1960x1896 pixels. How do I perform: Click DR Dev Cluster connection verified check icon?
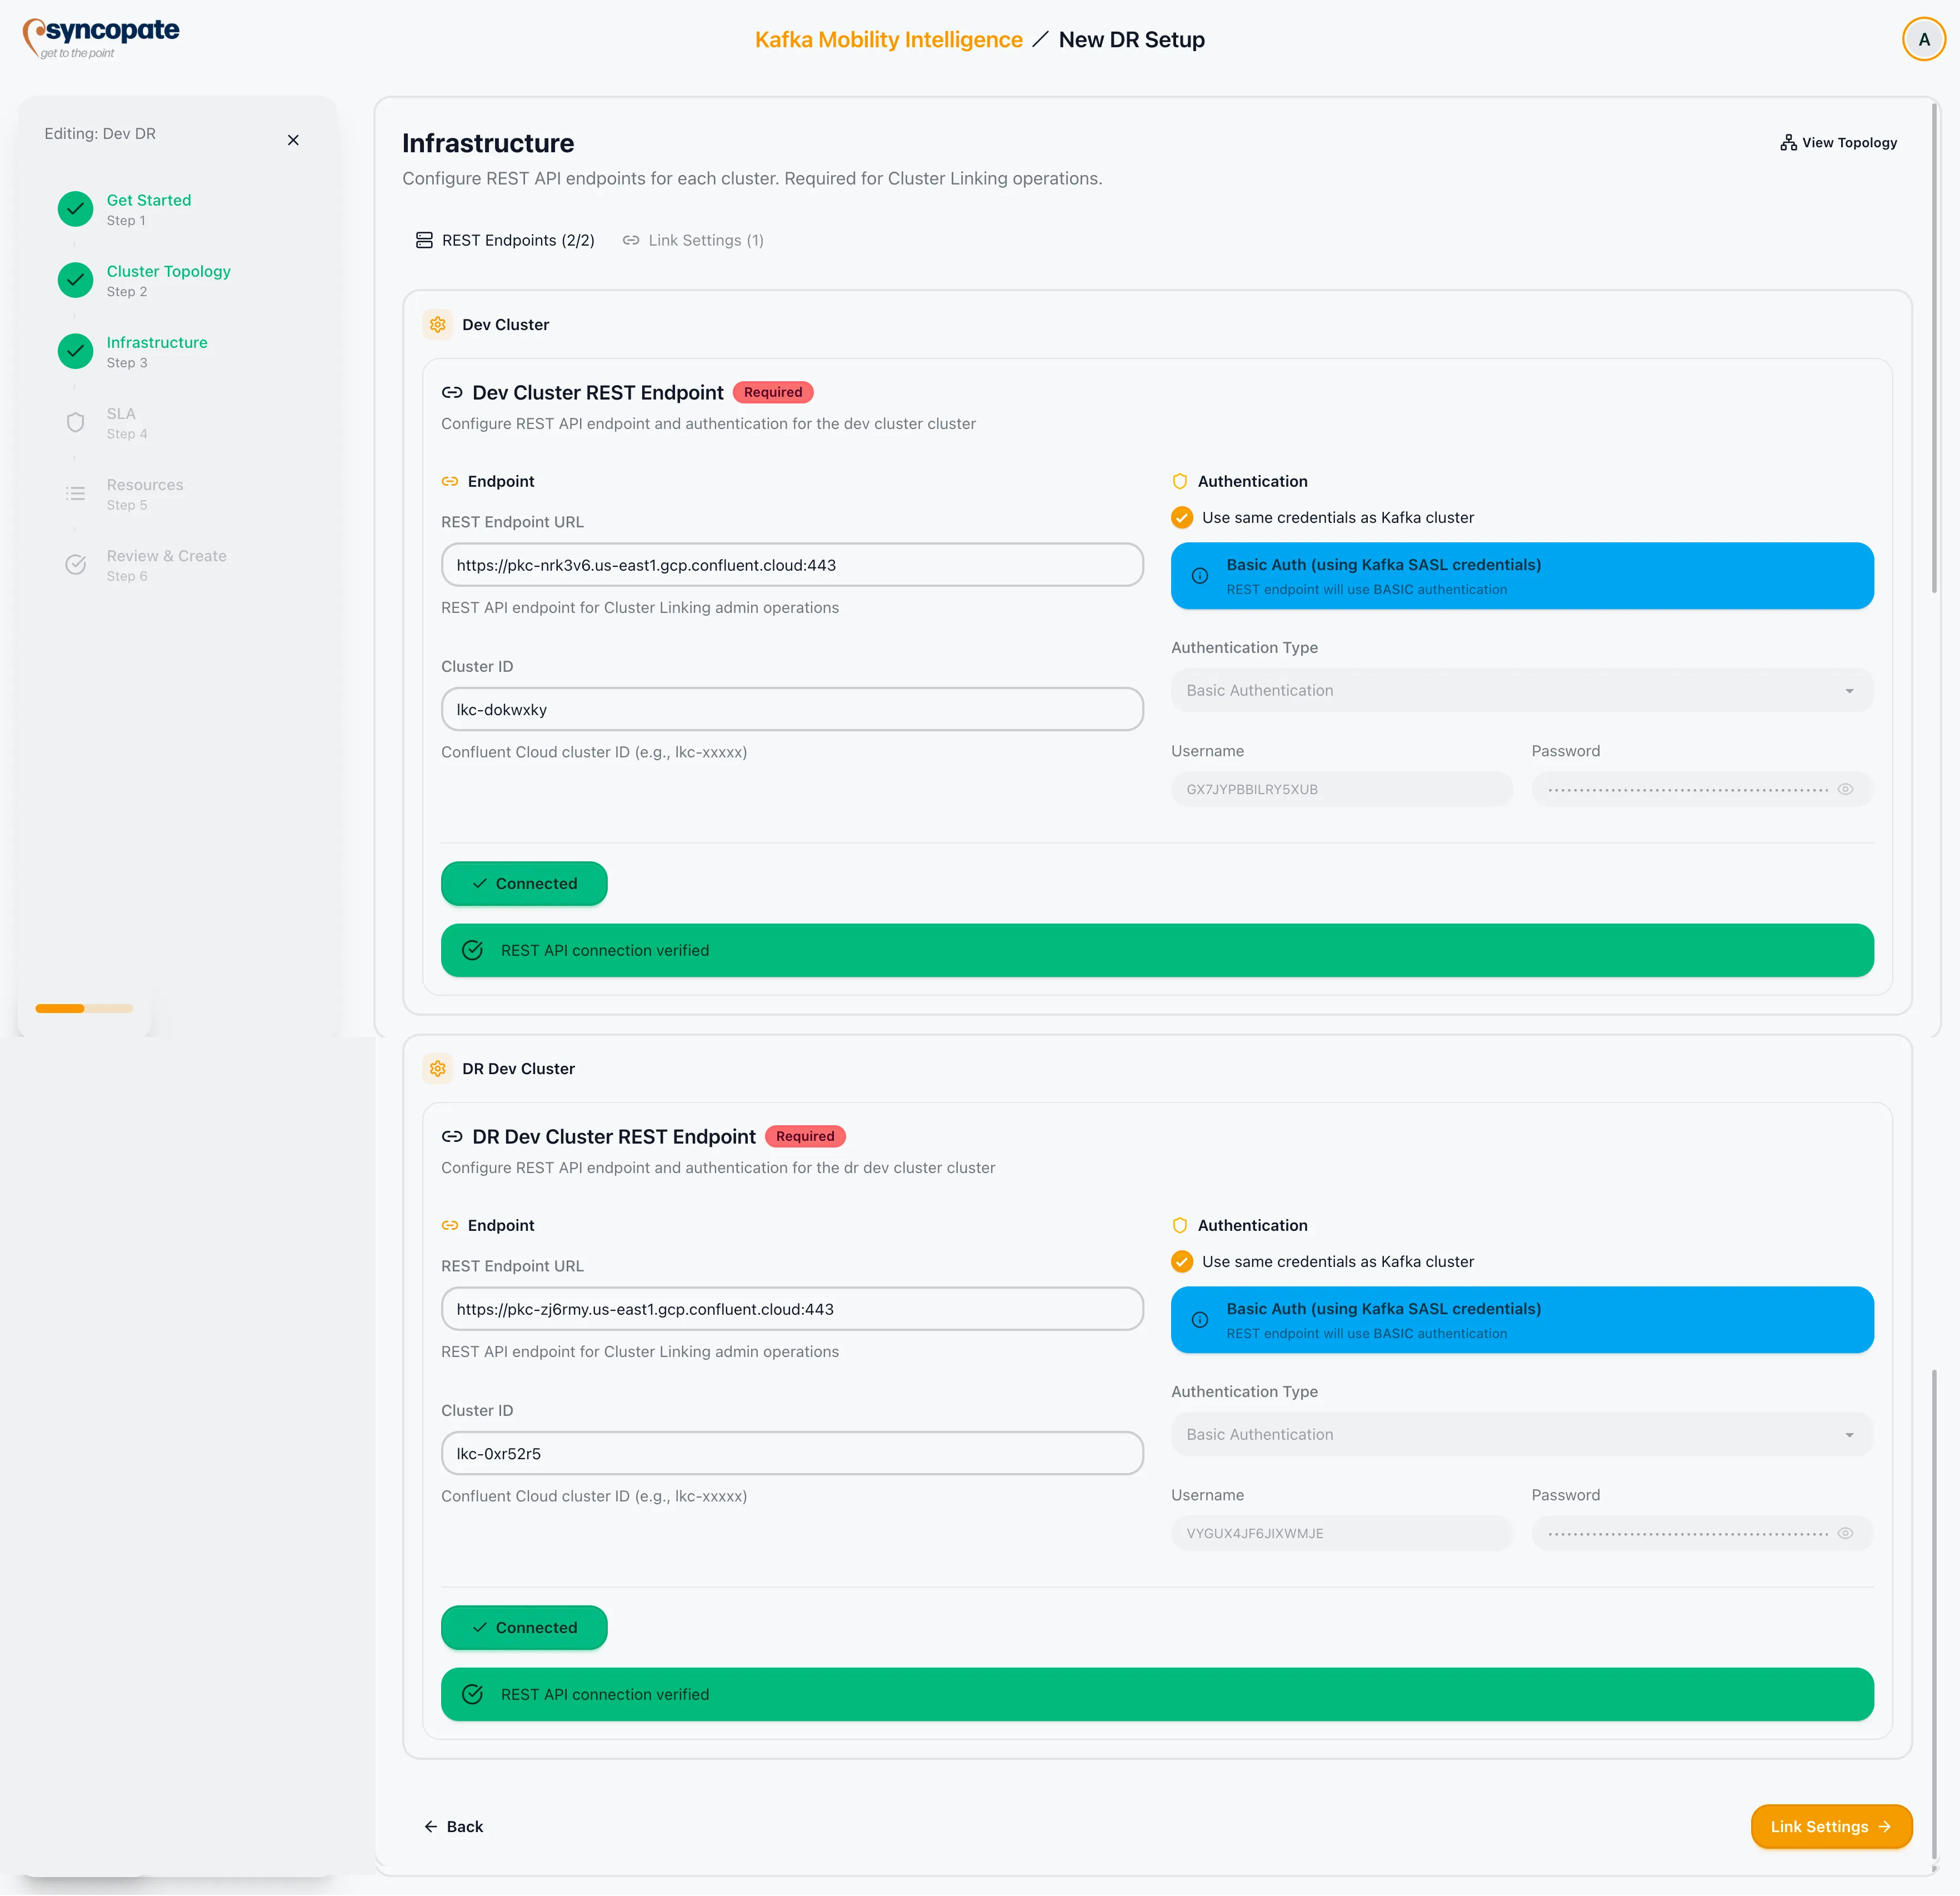[x=473, y=1695]
